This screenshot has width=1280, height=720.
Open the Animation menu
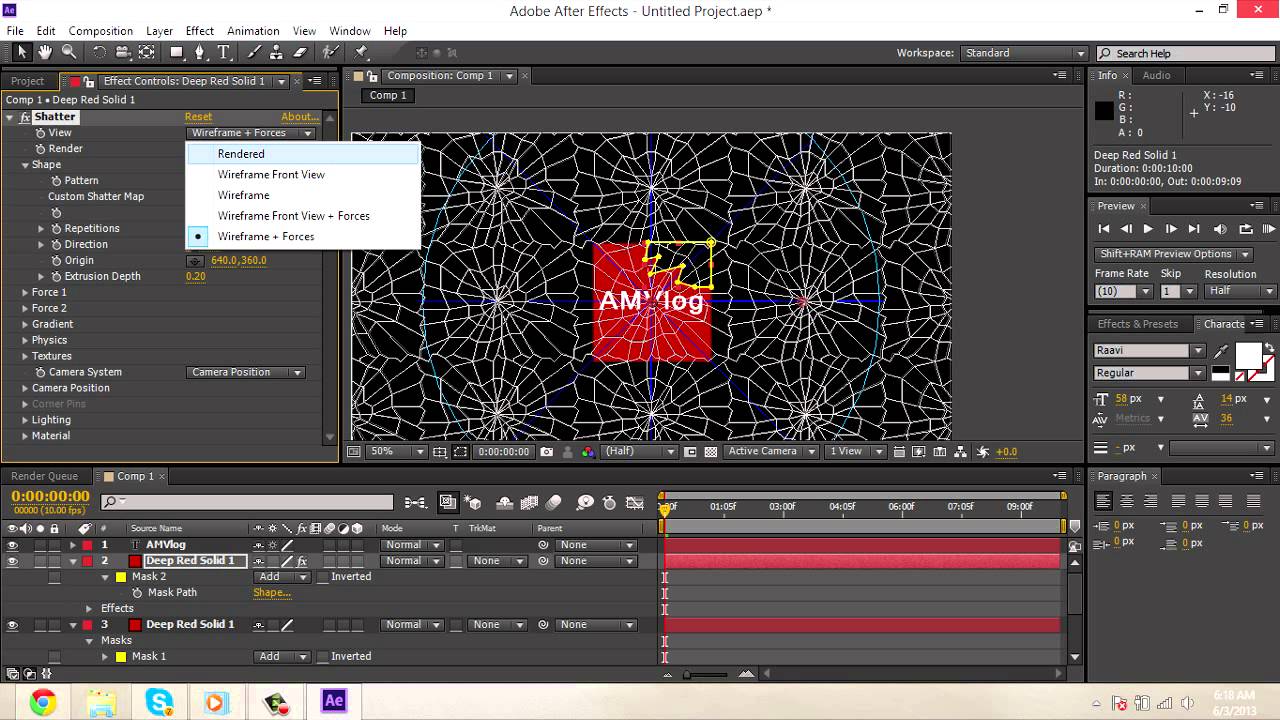(253, 31)
